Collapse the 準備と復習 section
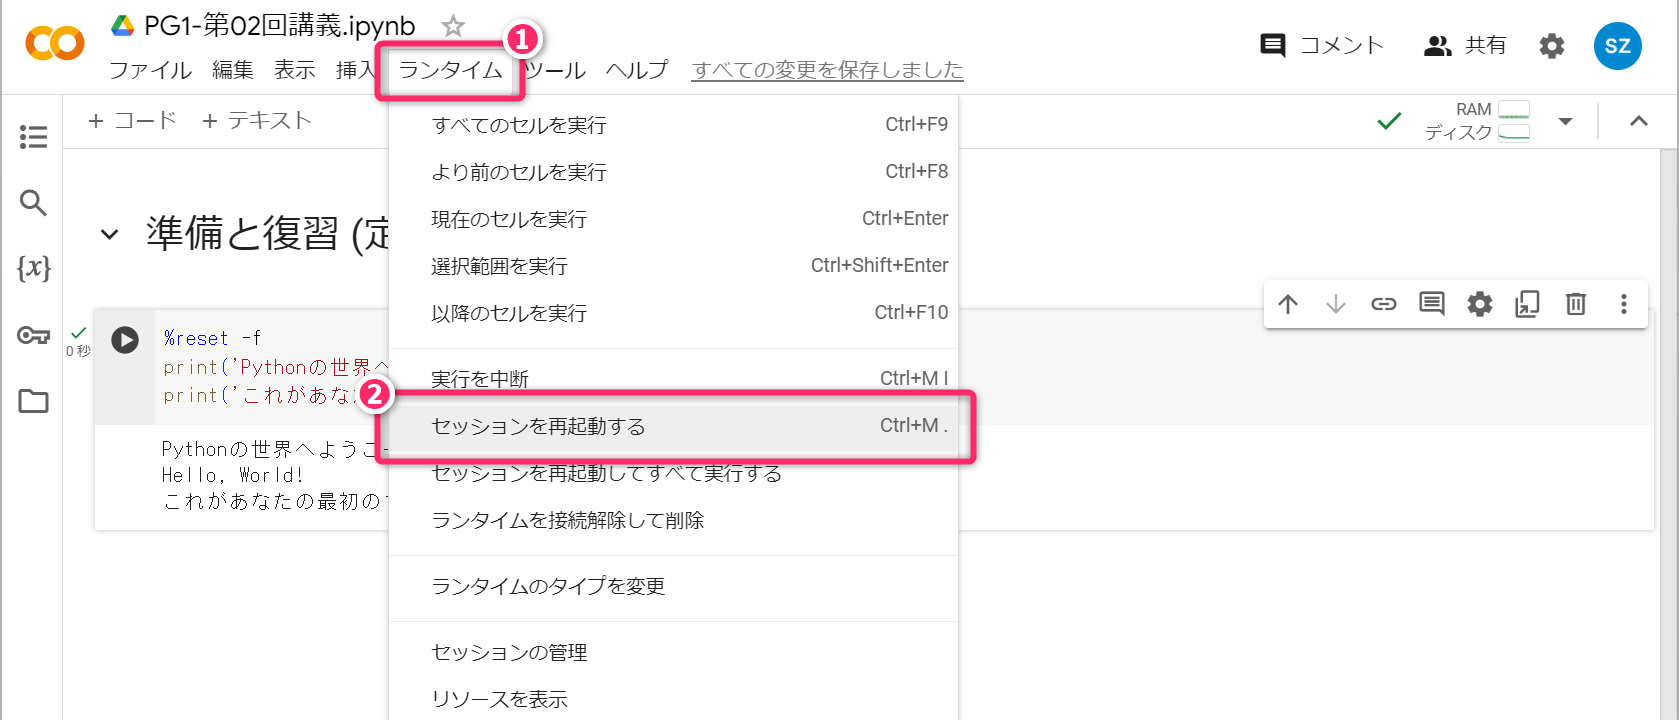The width and height of the screenshot is (1679, 720). [x=109, y=235]
